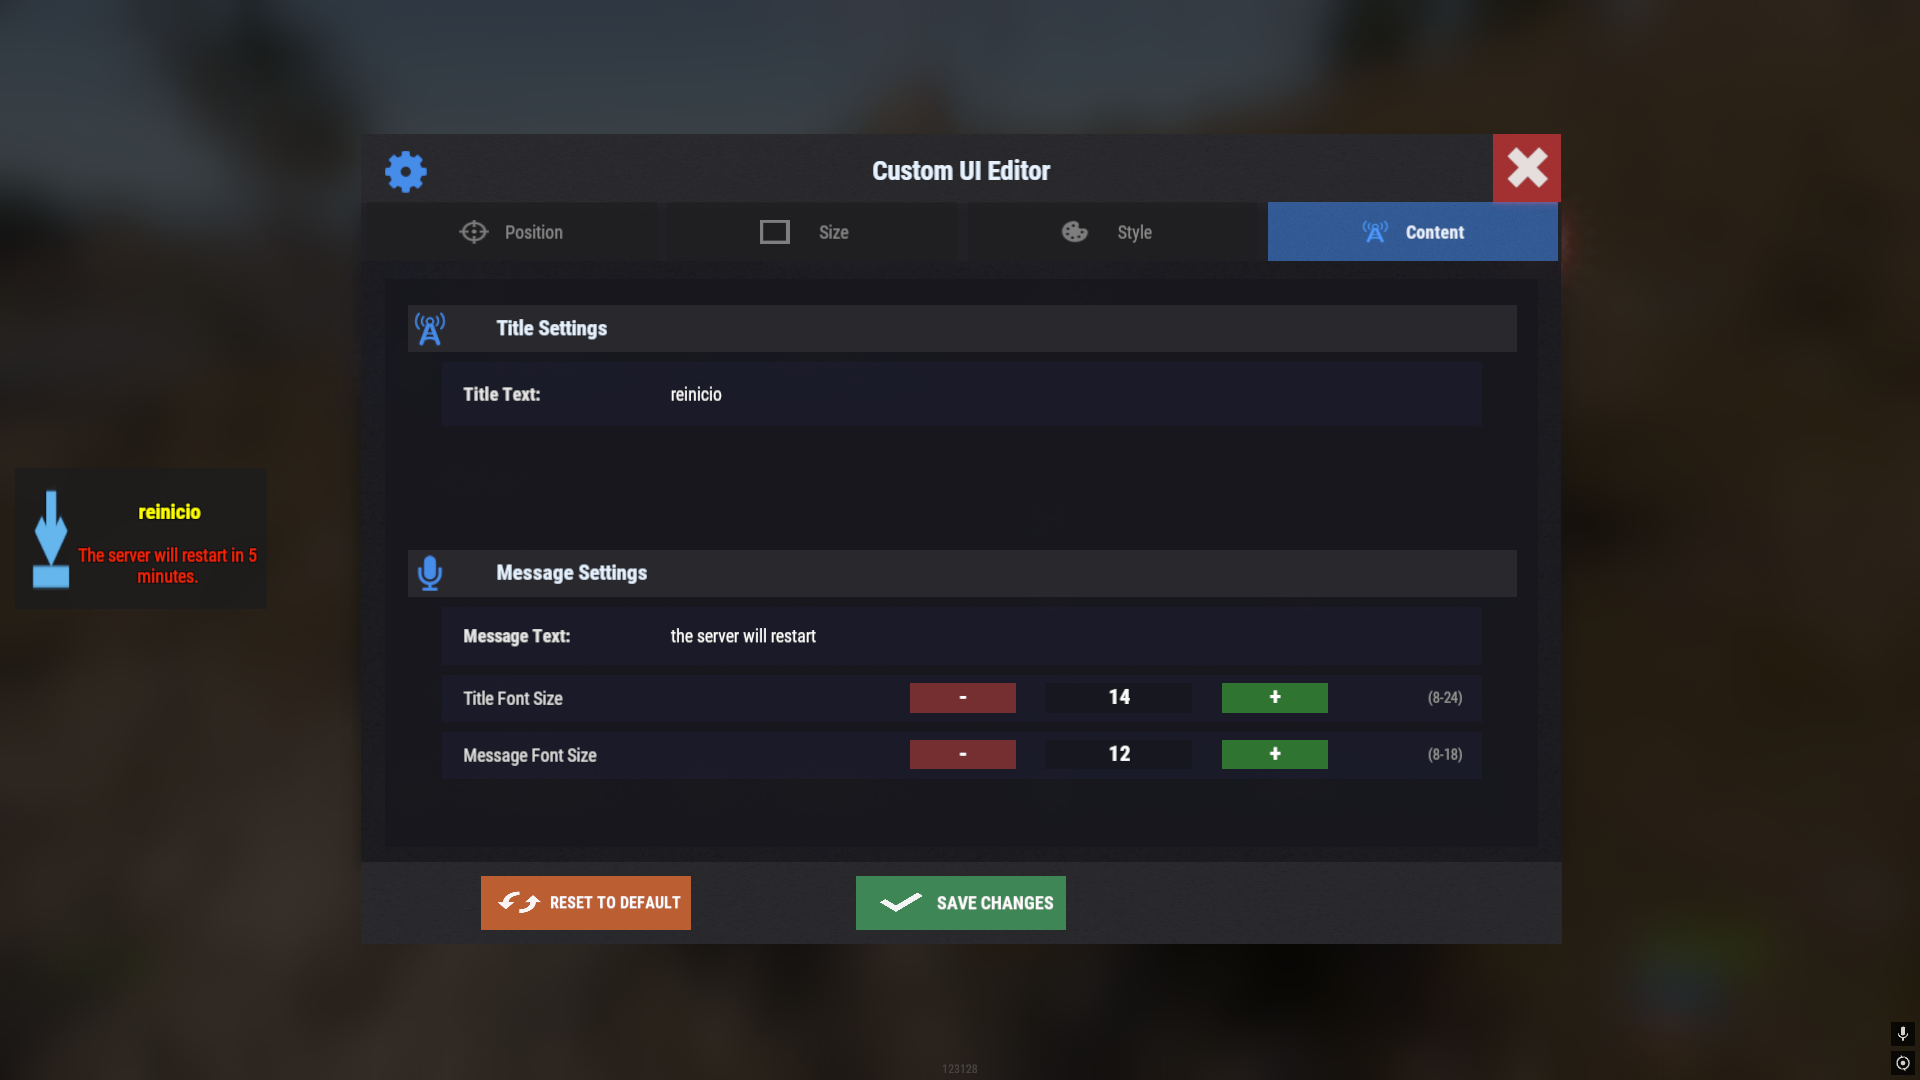Increase the Title Font Size
1920x1080 pixels.
point(1274,698)
